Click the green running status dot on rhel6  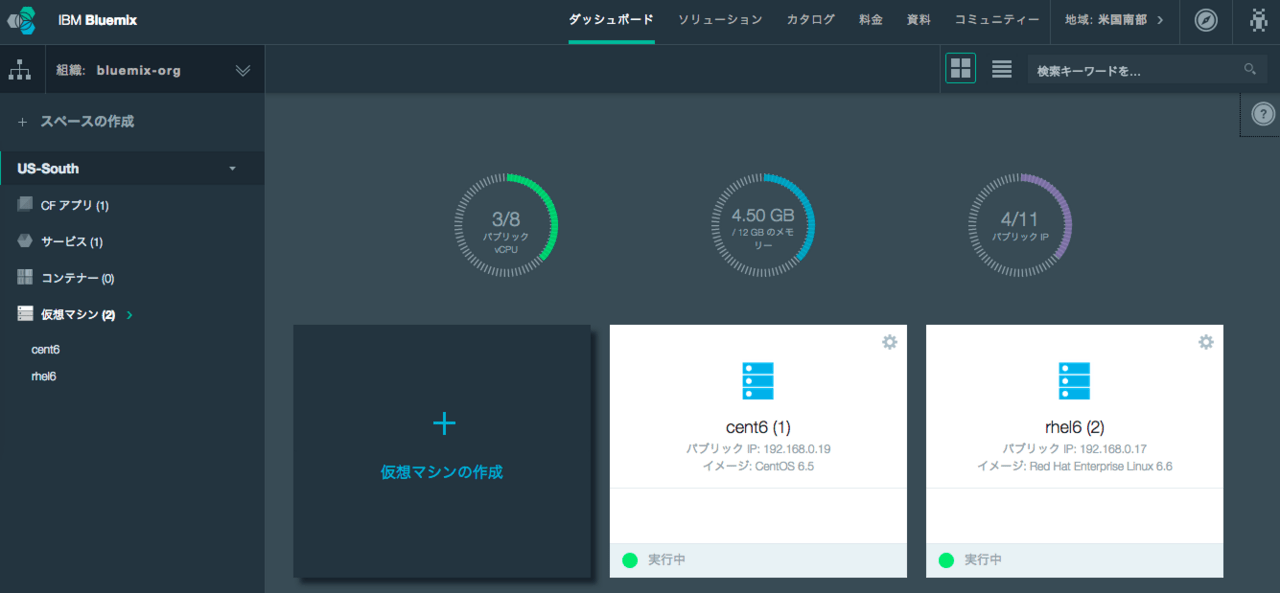click(946, 560)
